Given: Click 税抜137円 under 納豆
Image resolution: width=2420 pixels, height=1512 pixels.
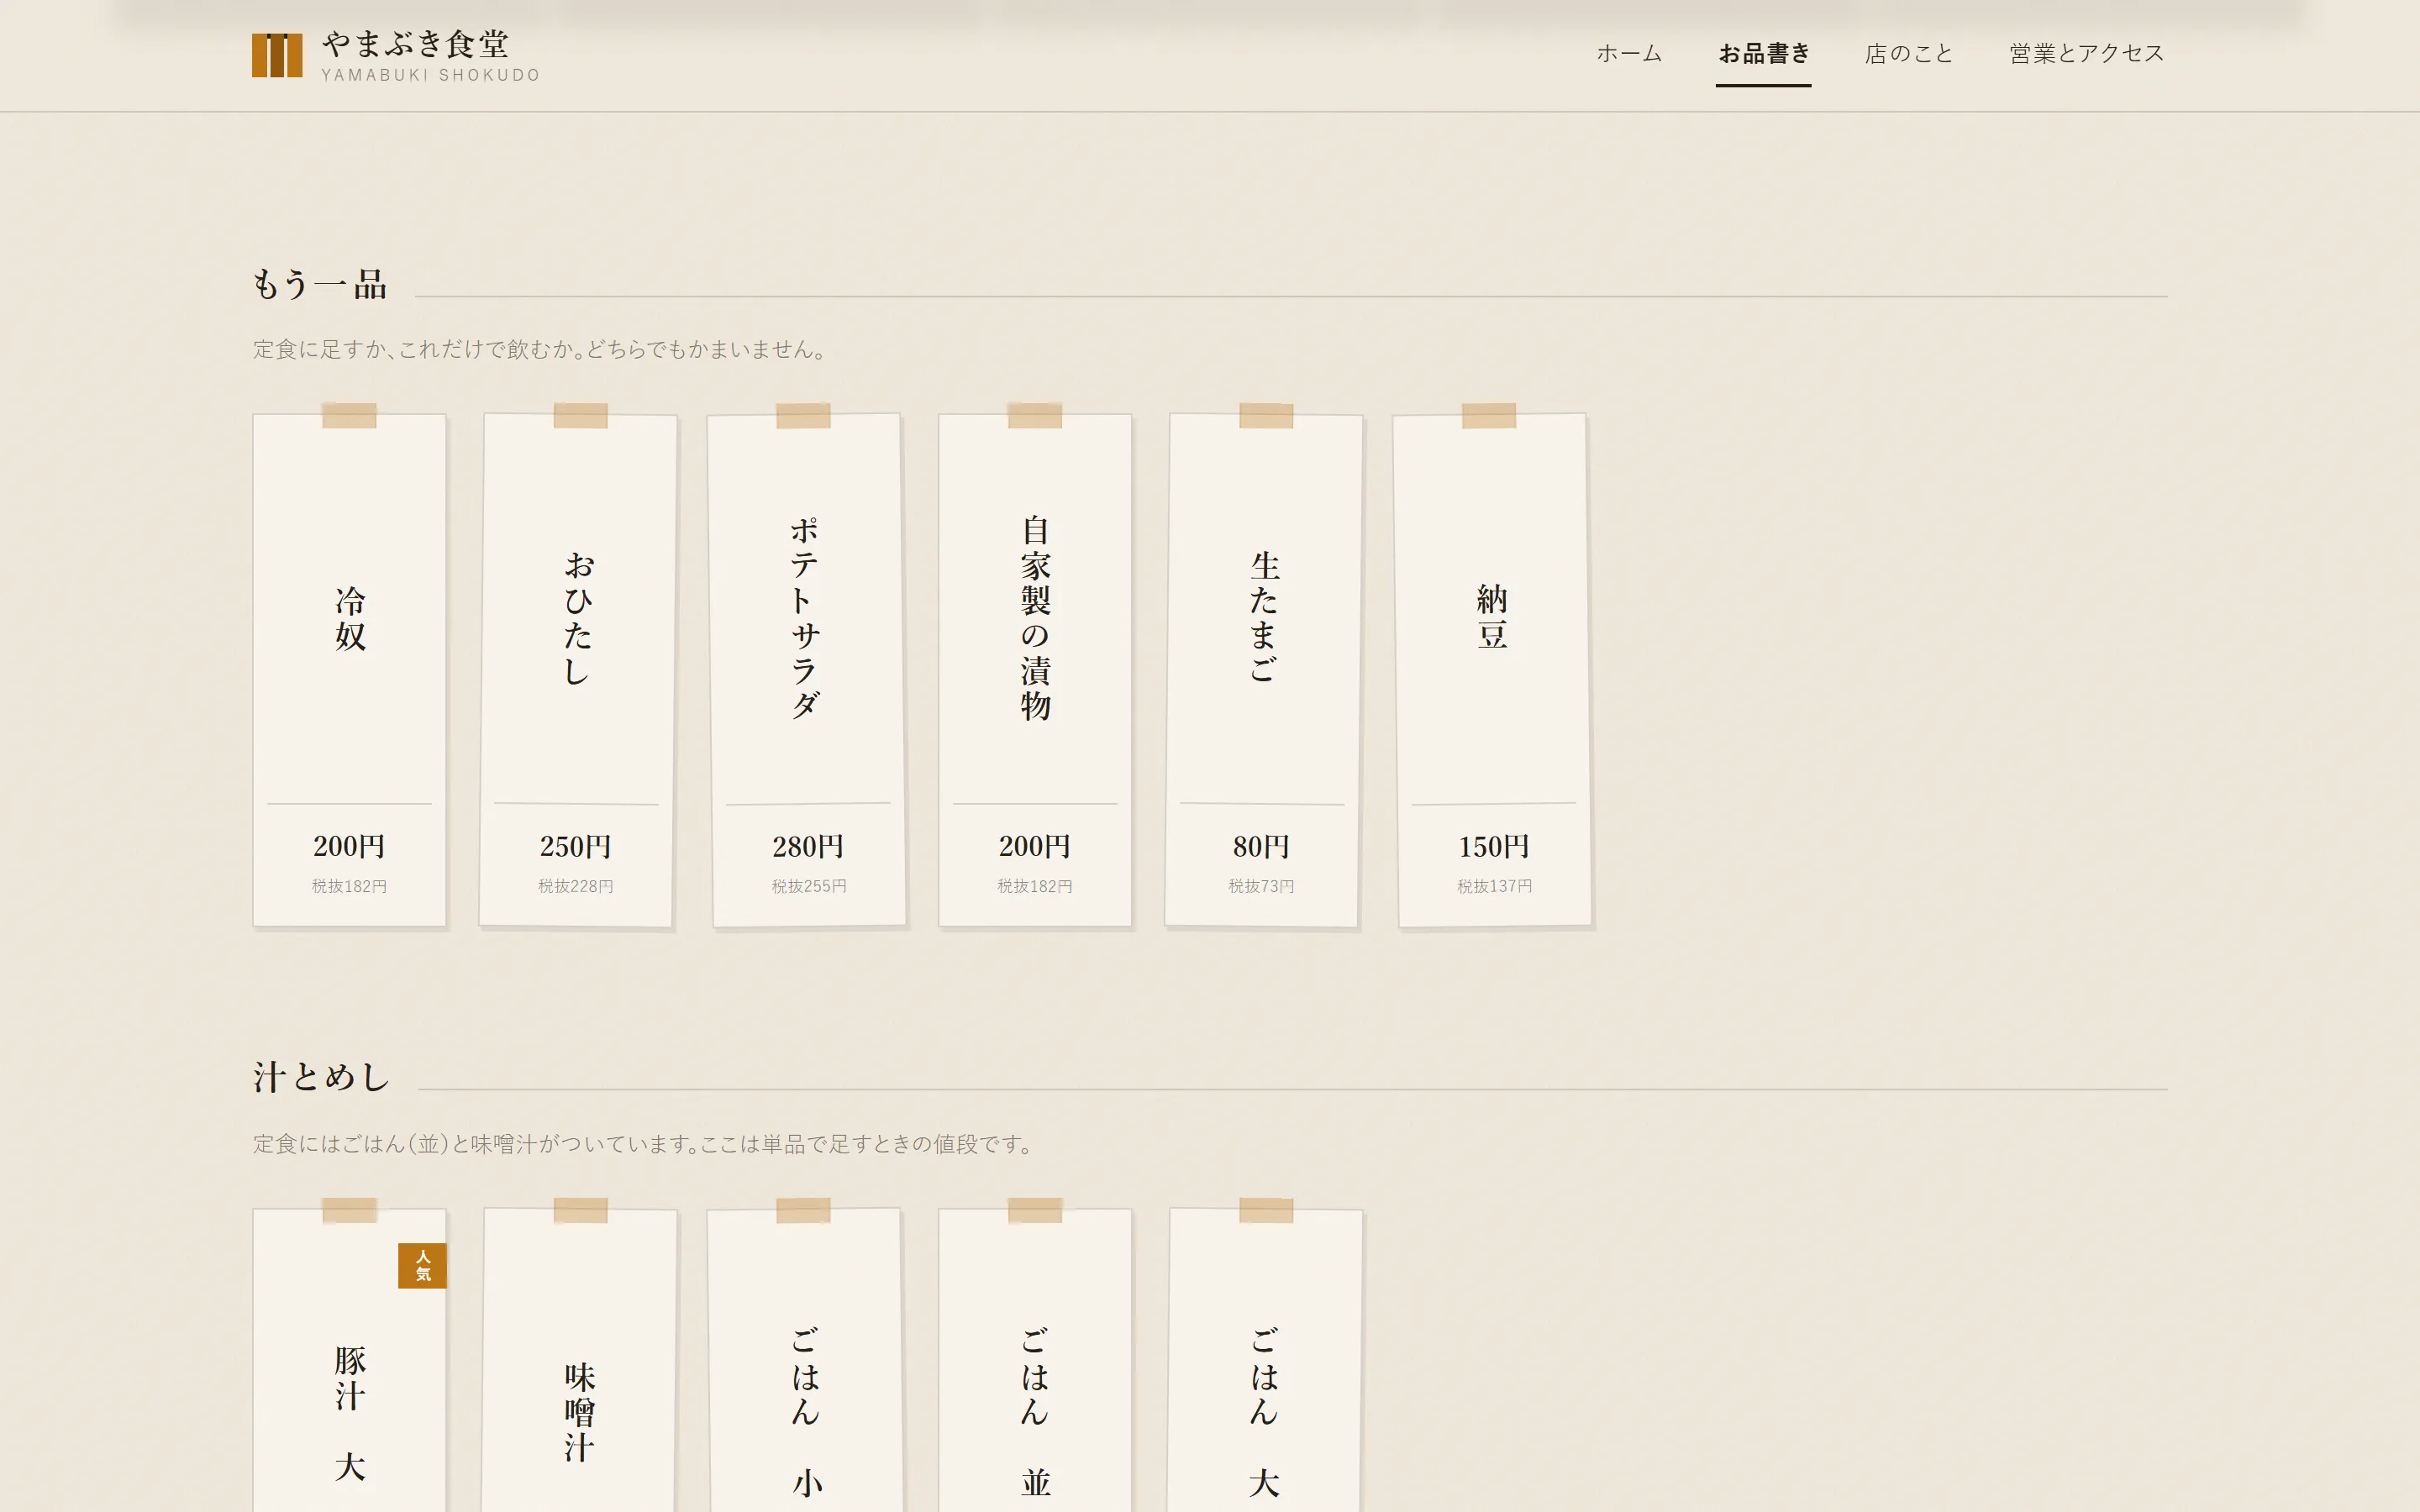Looking at the screenshot, I should click(x=1494, y=886).
